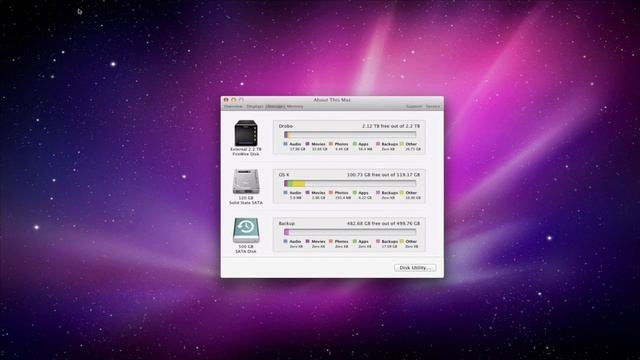Click the Backup disk storage usage bar
The width and height of the screenshot is (640, 360).
tap(350, 232)
